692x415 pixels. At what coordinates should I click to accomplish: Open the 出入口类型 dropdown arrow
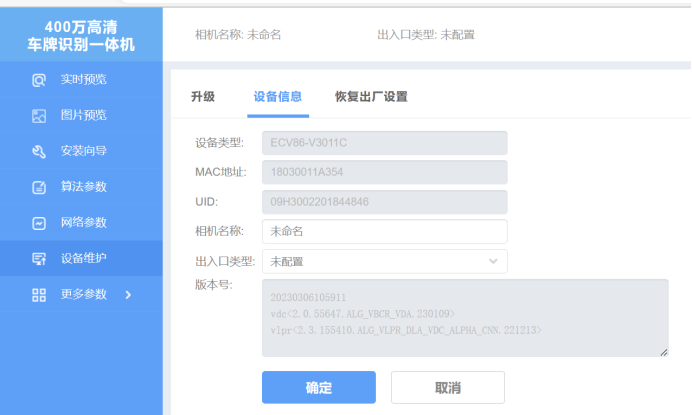pos(493,261)
